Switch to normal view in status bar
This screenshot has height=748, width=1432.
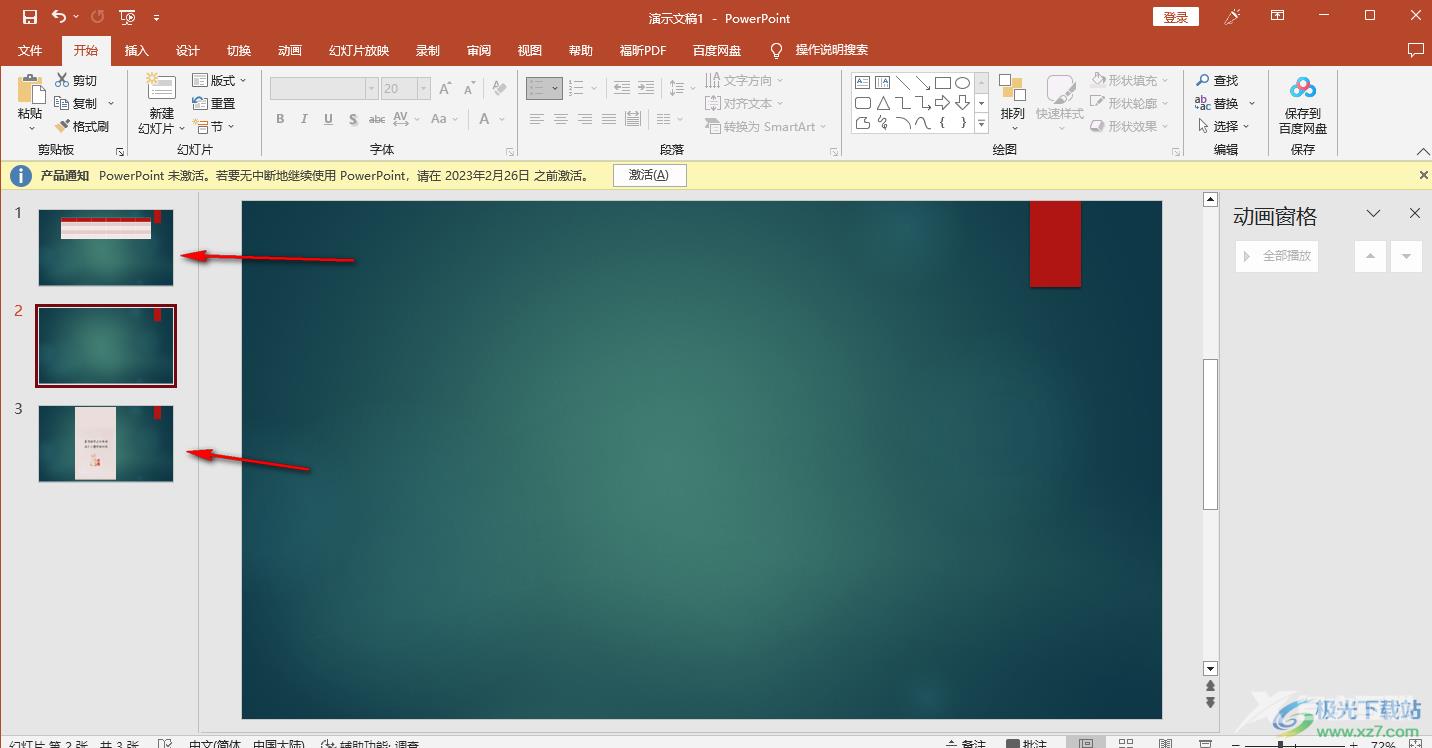tap(1086, 743)
